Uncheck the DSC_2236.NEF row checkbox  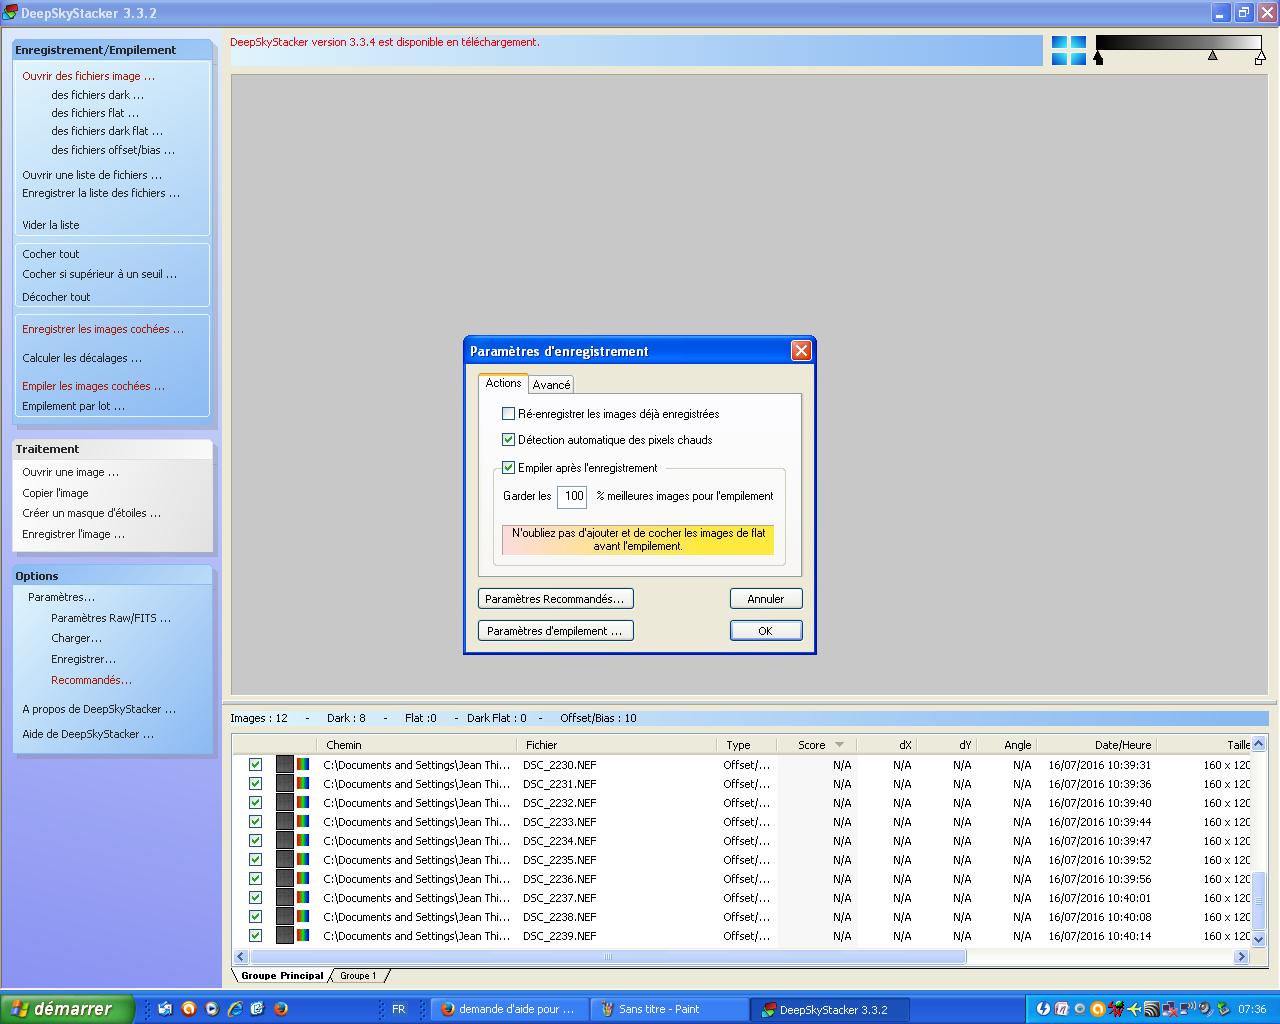pos(255,878)
